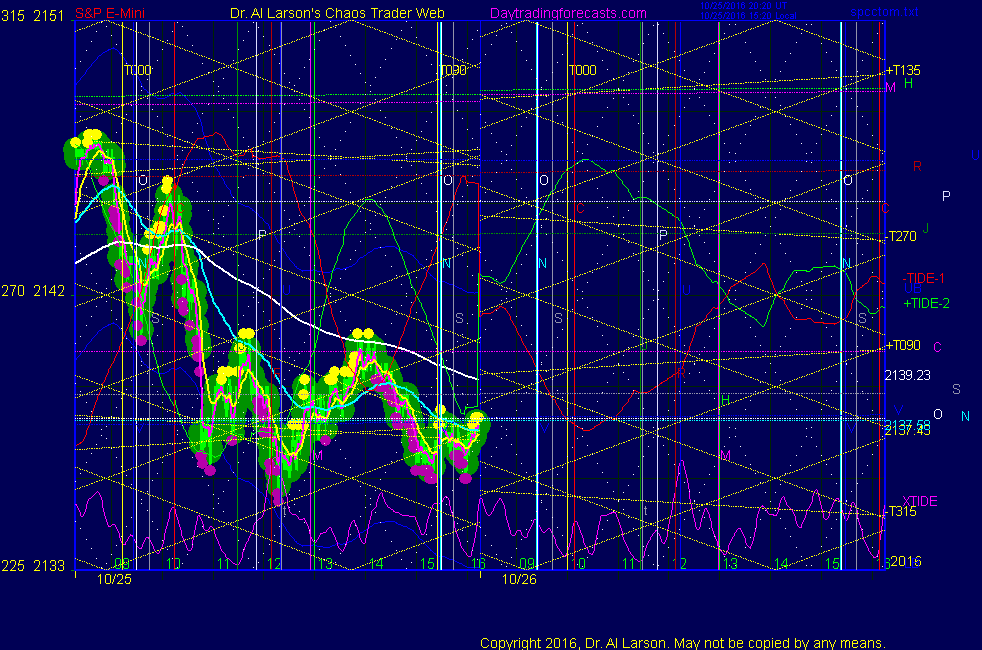Click hour '13' under the 10/26 session

(x=730, y=564)
